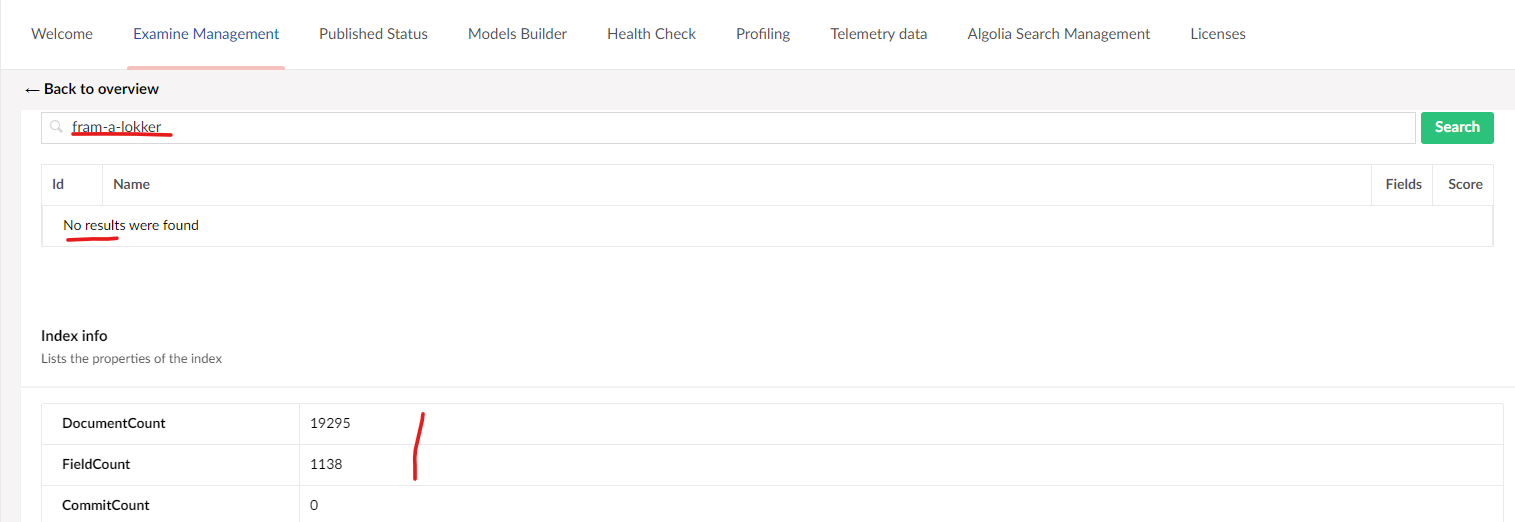Select the 'No results were found' message
The height and width of the screenshot is (522, 1515).
pyautogui.click(x=131, y=226)
